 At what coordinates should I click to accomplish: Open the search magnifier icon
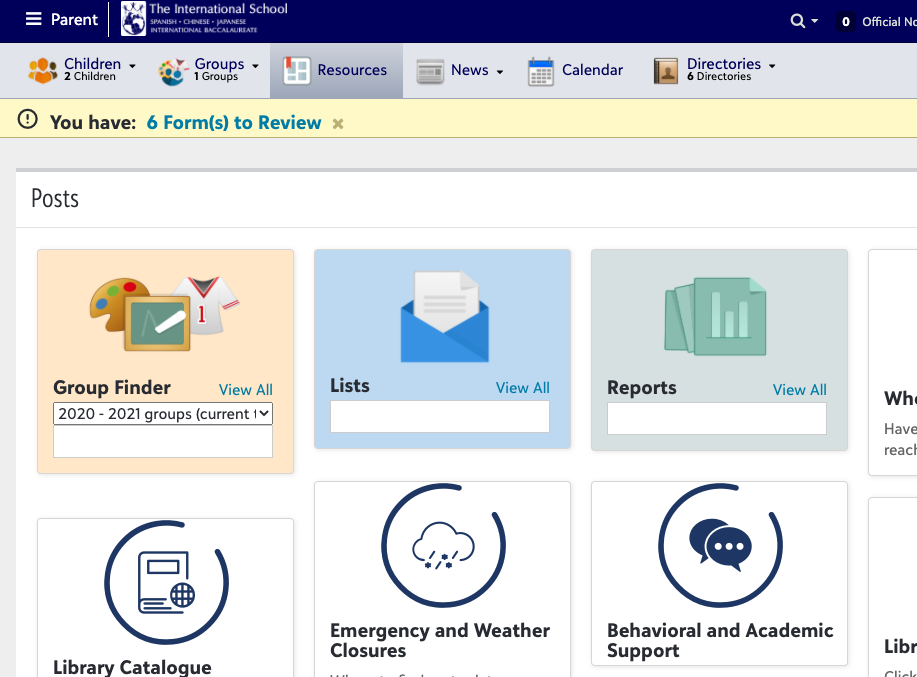pos(797,21)
